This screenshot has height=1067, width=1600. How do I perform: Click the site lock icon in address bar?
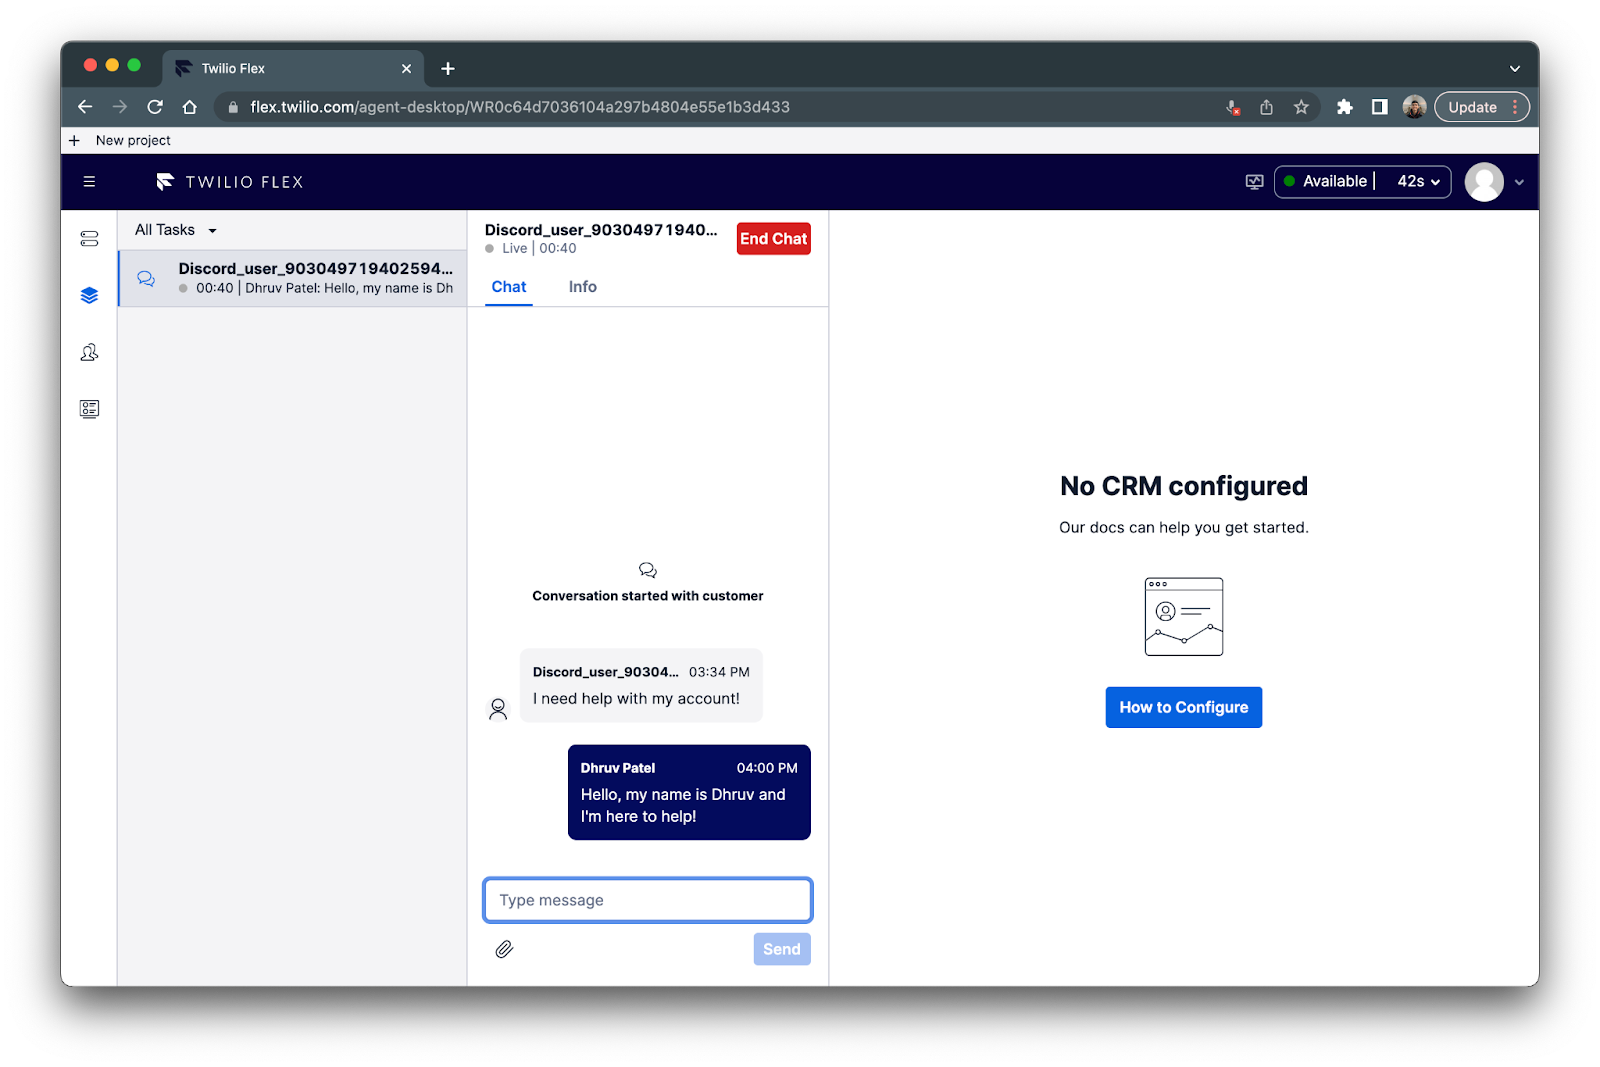pyautogui.click(x=233, y=107)
